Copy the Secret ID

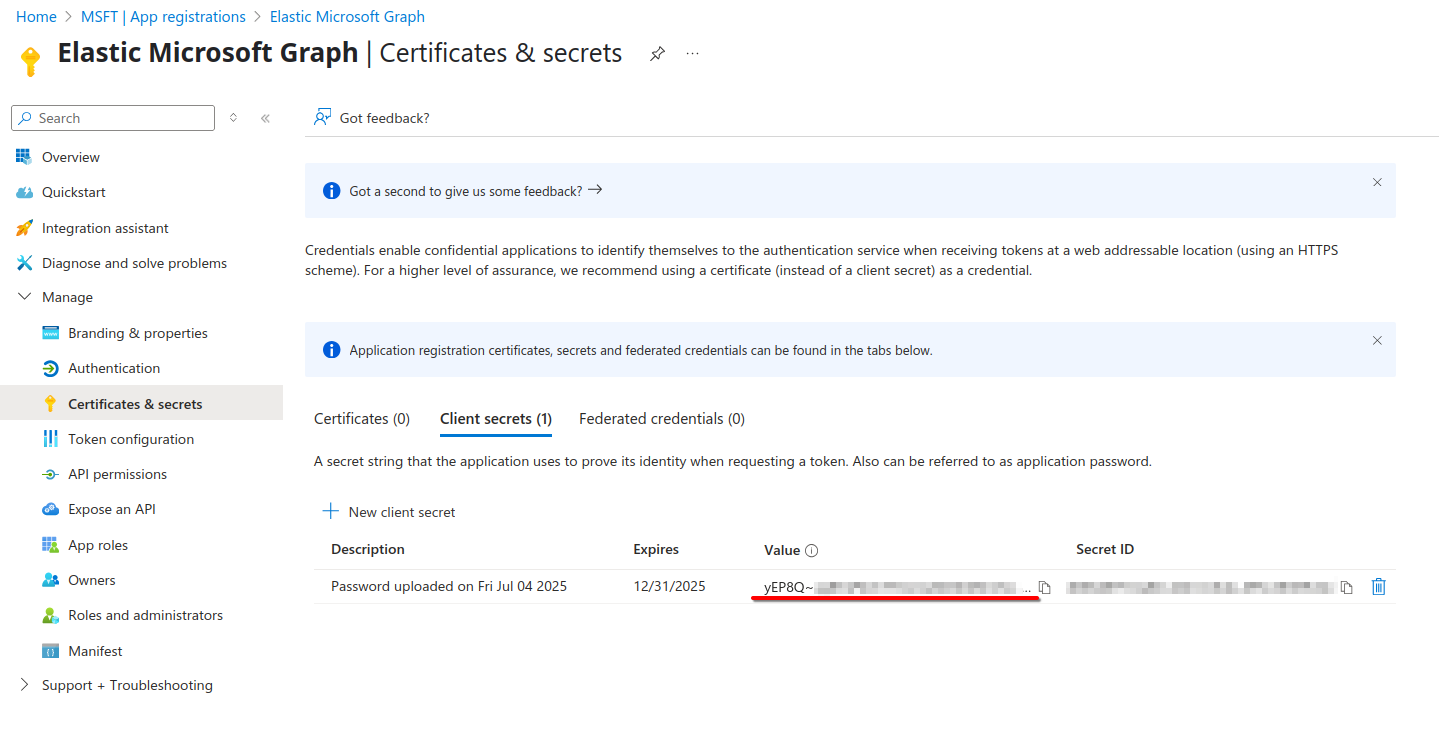click(x=1347, y=586)
